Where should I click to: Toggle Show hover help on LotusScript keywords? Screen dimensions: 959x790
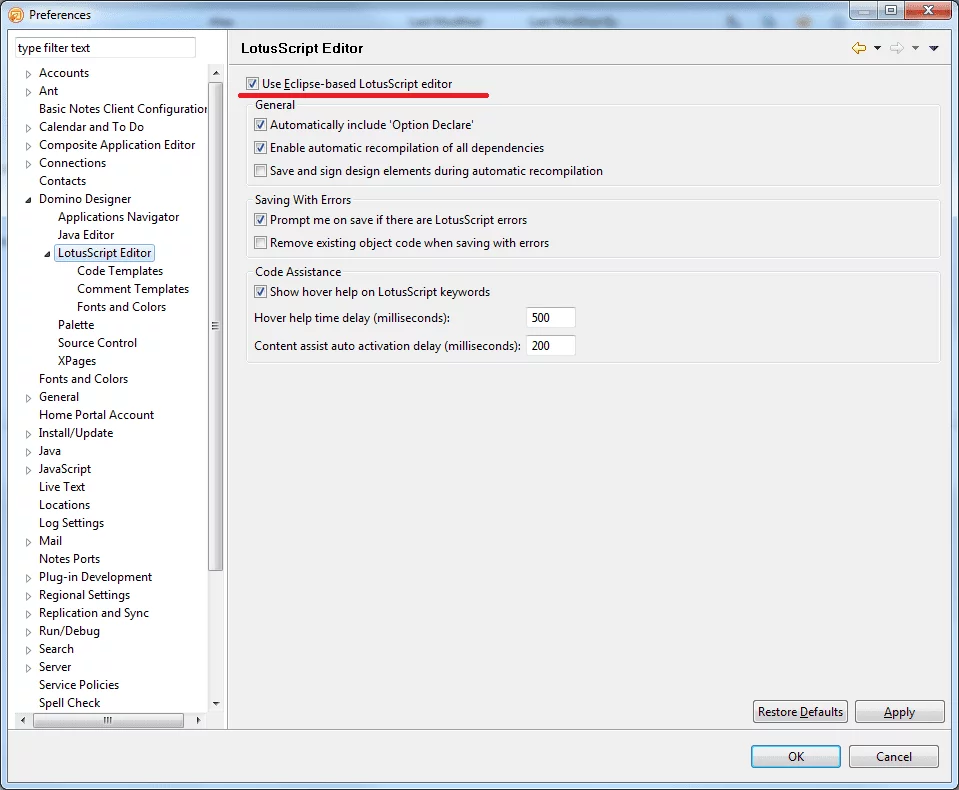[261, 292]
